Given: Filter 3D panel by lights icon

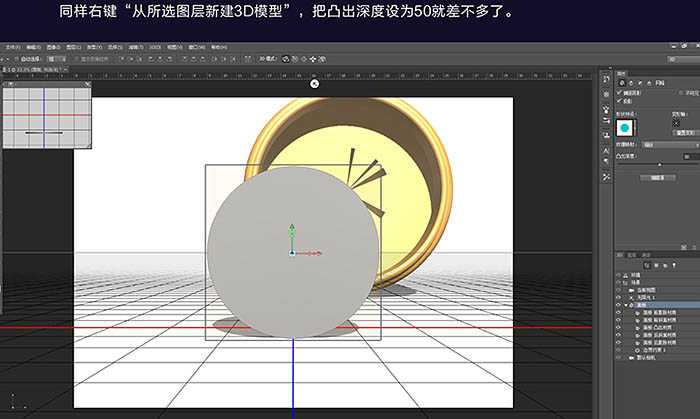Looking at the screenshot, I should 674,266.
